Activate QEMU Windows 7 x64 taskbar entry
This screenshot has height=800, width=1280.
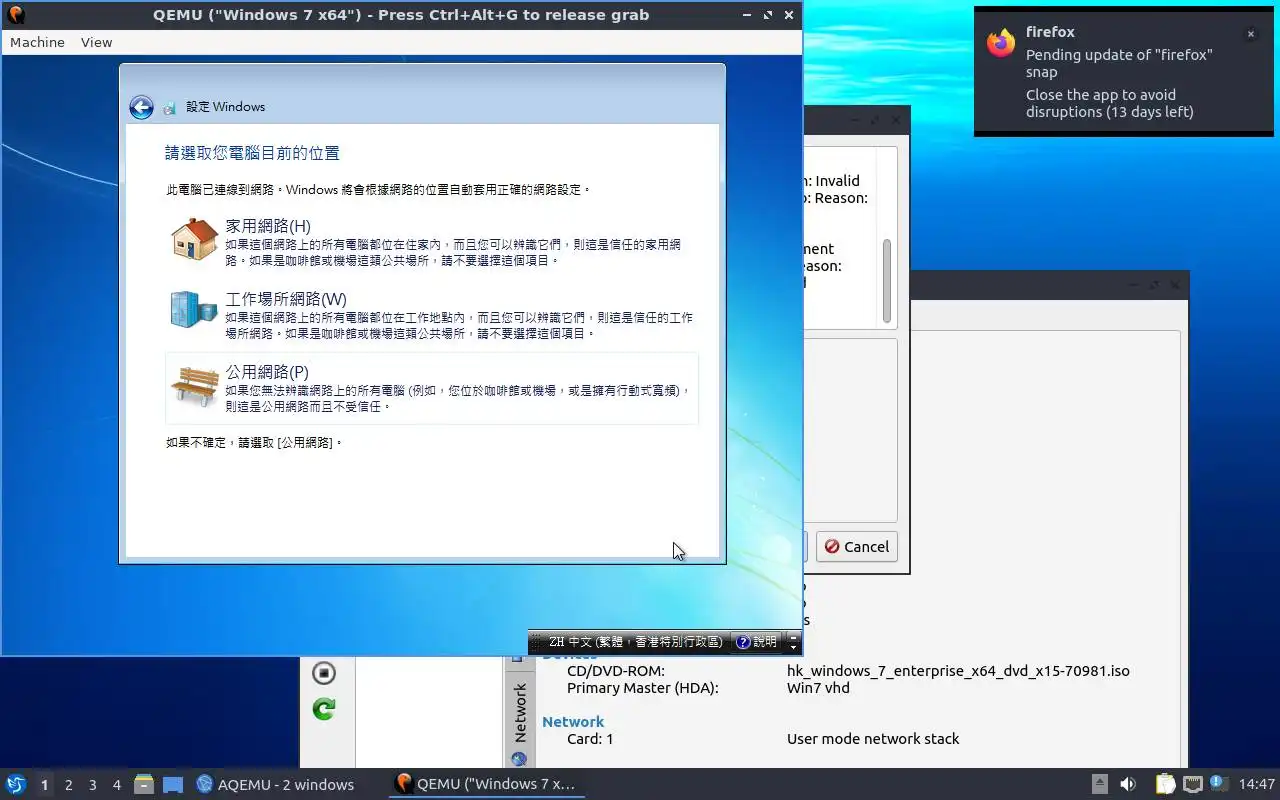click(487, 785)
